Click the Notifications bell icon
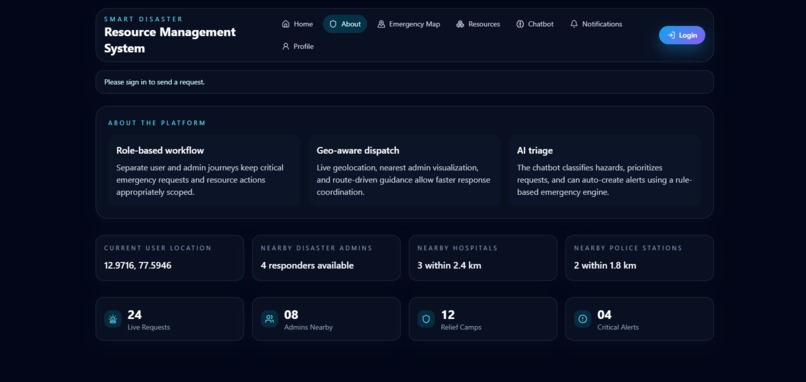Viewport: 806px width, 382px height. [574, 24]
